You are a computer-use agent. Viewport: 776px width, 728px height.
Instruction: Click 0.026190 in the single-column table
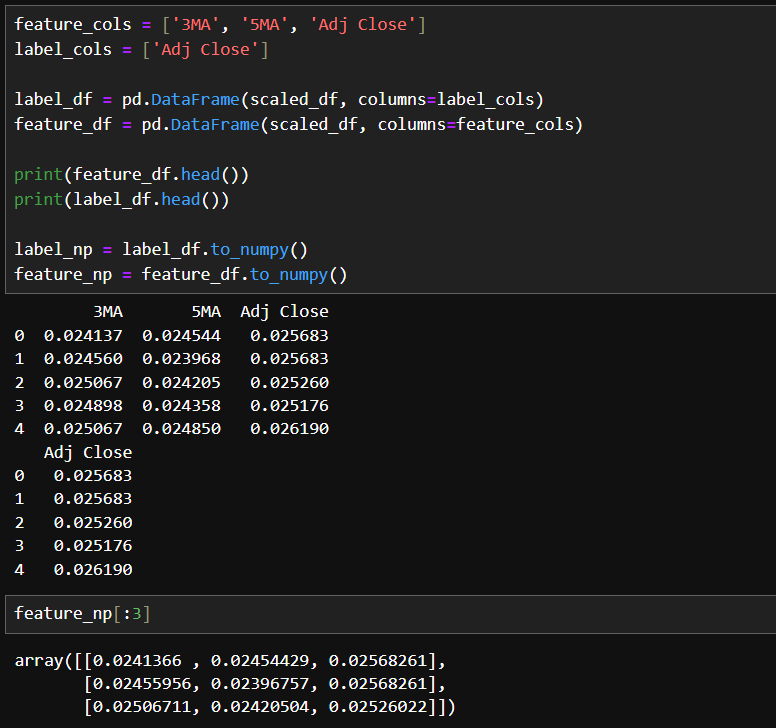coord(93,570)
